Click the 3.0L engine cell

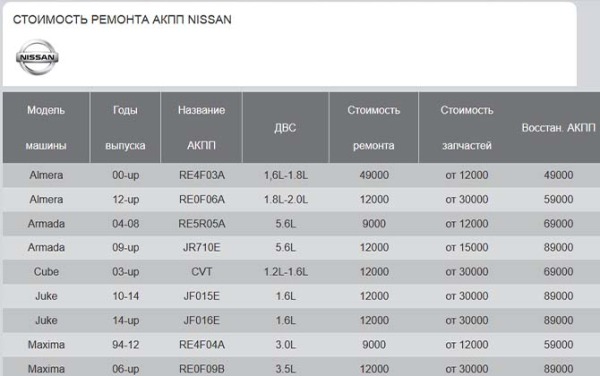286,345
